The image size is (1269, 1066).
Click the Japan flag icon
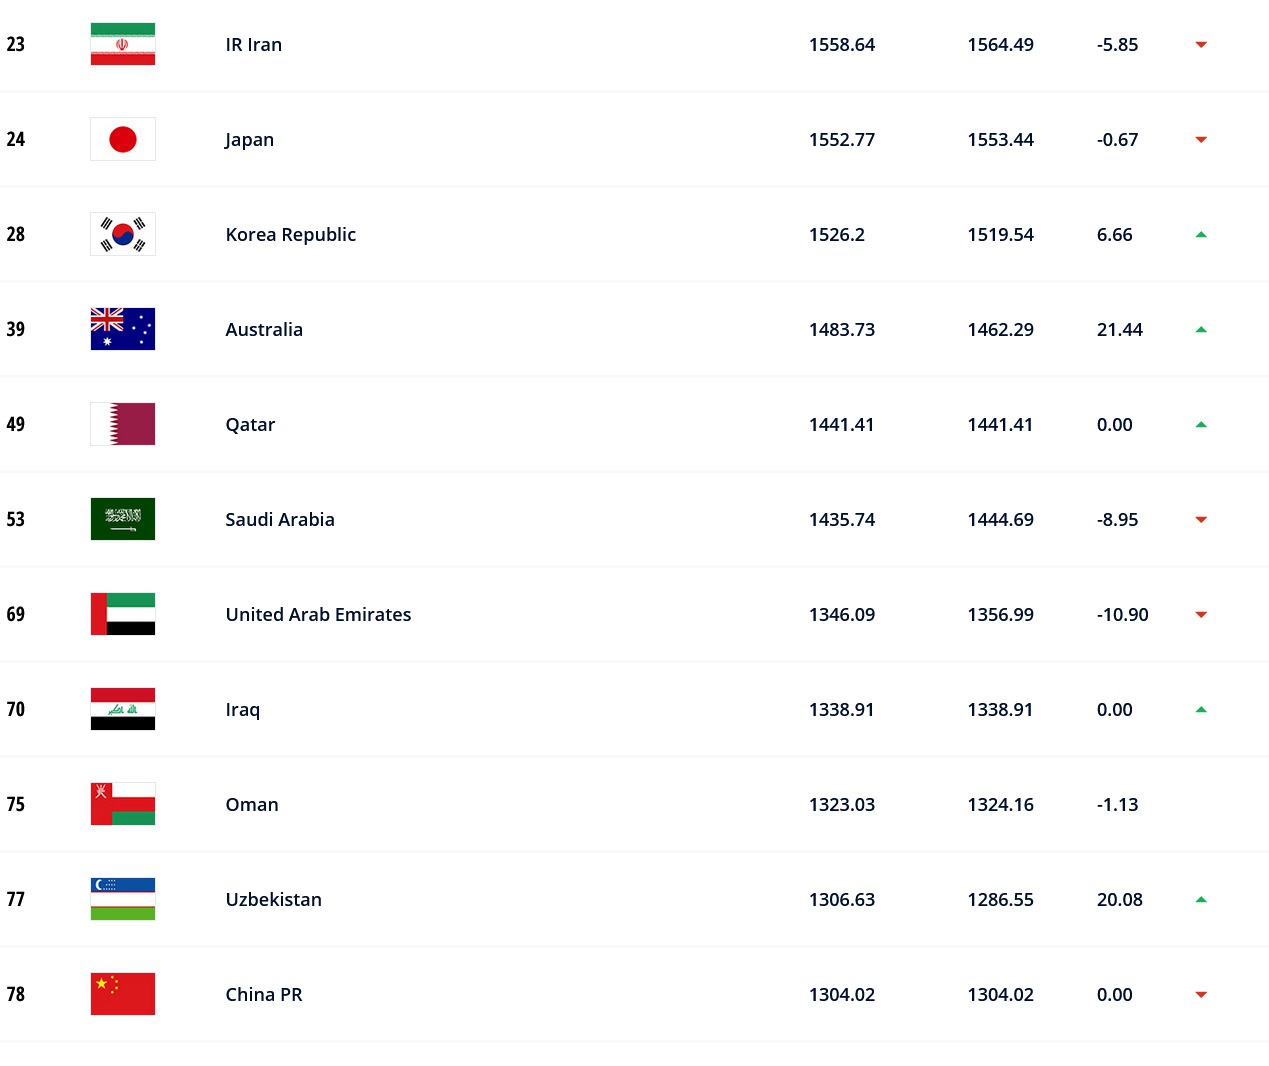pyautogui.click(x=123, y=139)
